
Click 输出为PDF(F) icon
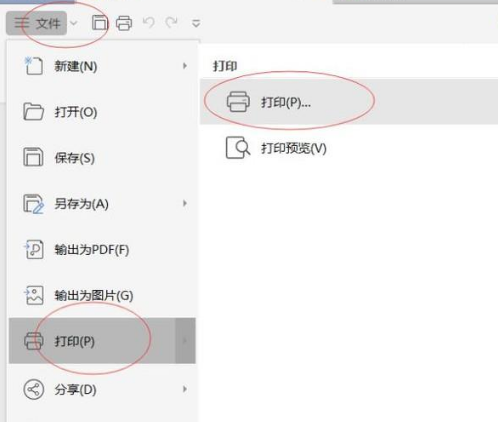pyautogui.click(x=33, y=249)
